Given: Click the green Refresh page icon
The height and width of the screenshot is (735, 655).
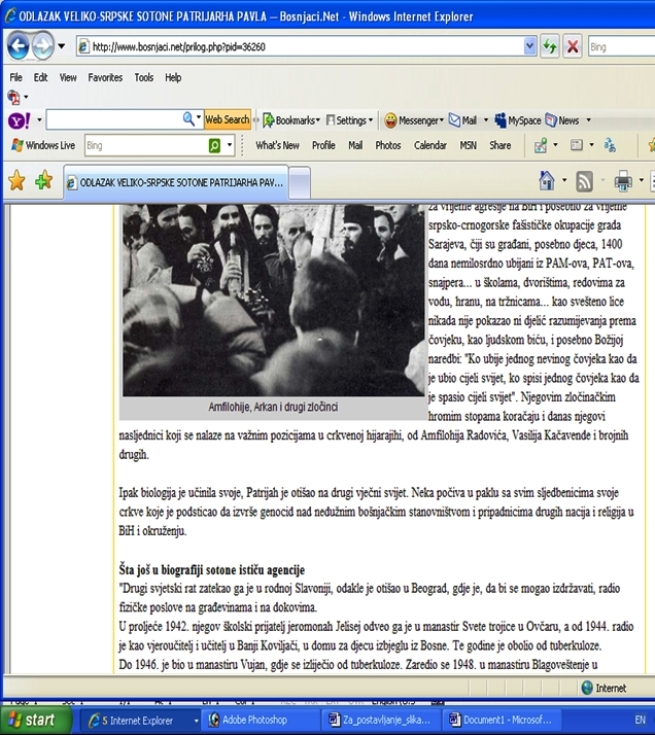Looking at the screenshot, I should [550, 47].
